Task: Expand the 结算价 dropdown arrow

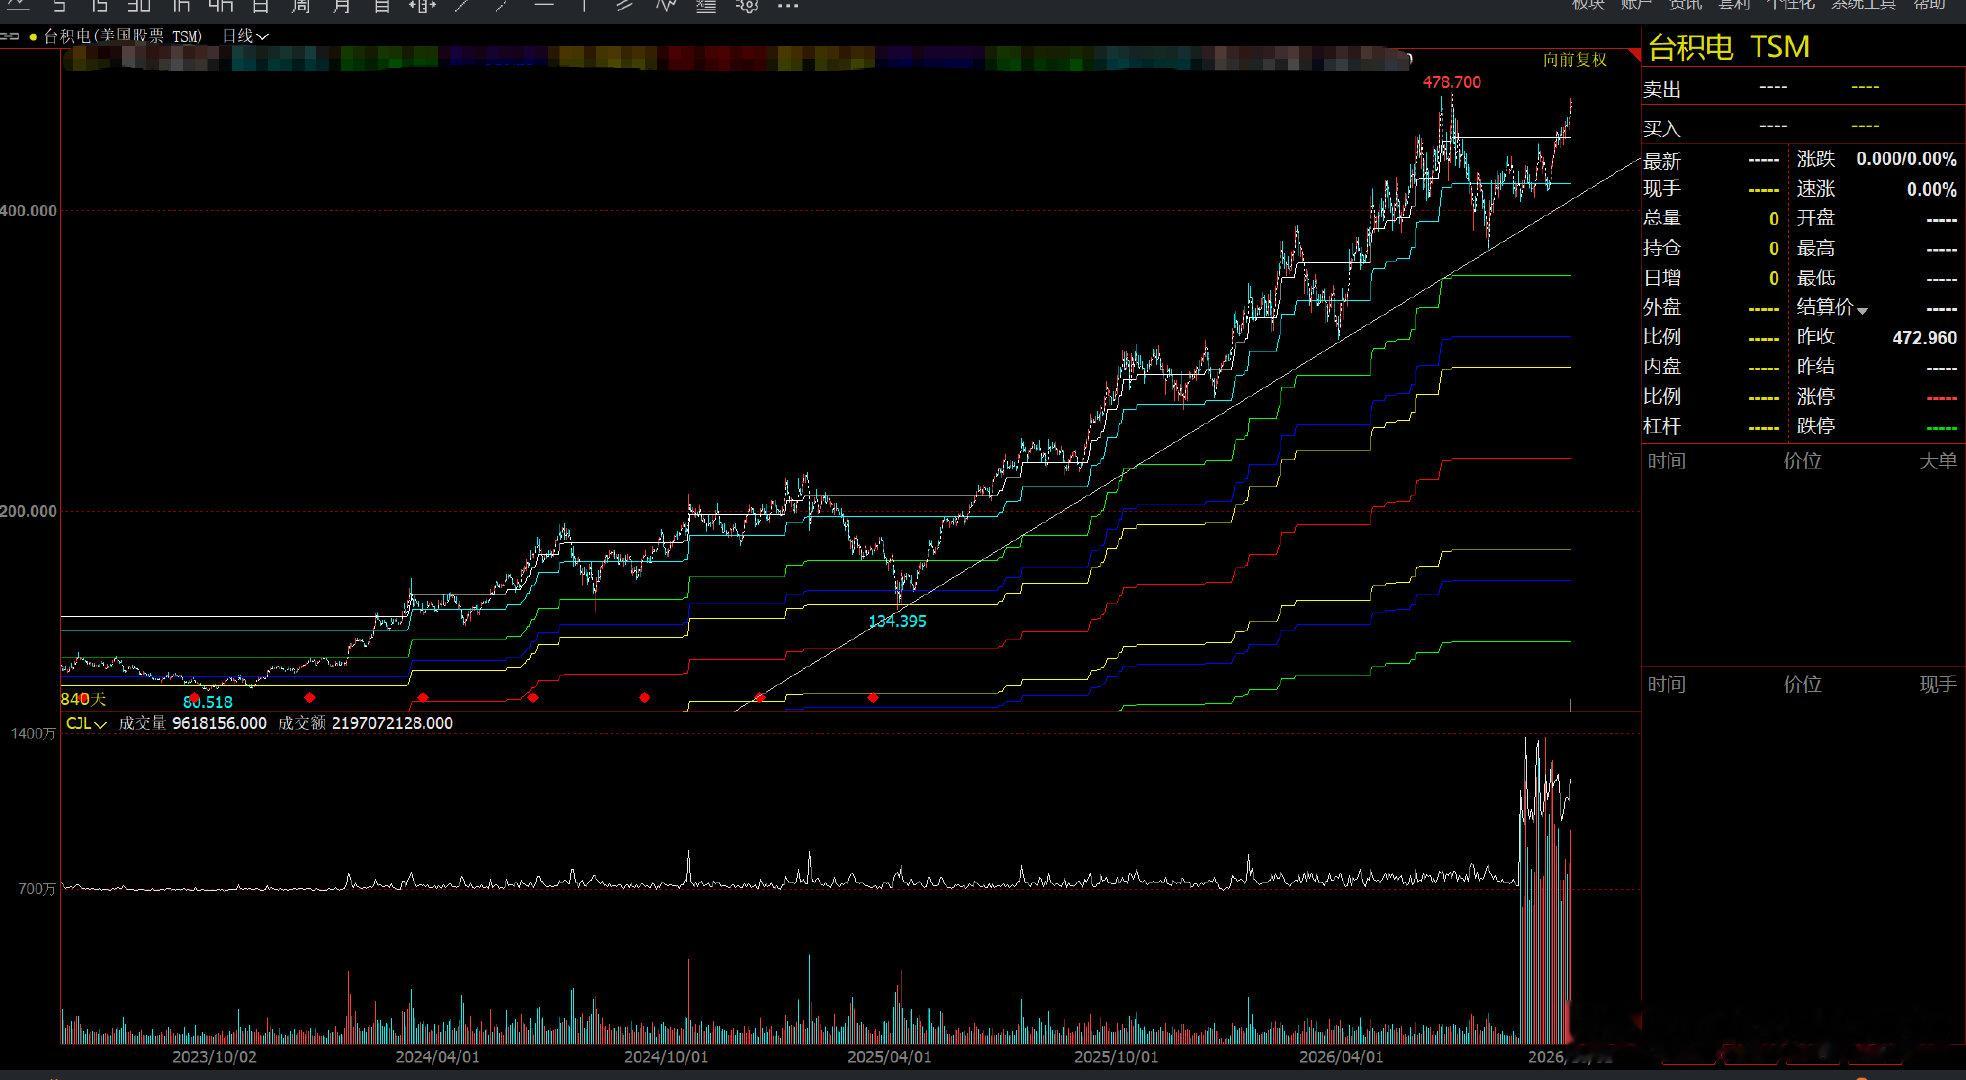Action: coord(1862,311)
